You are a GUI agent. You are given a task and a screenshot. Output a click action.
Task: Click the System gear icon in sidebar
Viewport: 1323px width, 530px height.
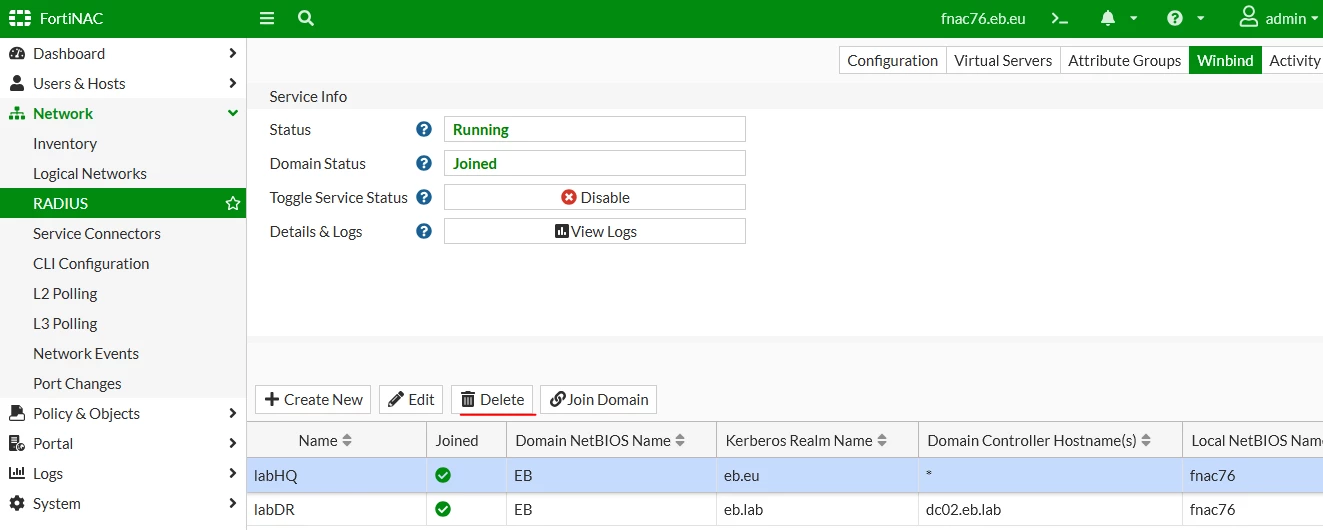[x=17, y=503]
